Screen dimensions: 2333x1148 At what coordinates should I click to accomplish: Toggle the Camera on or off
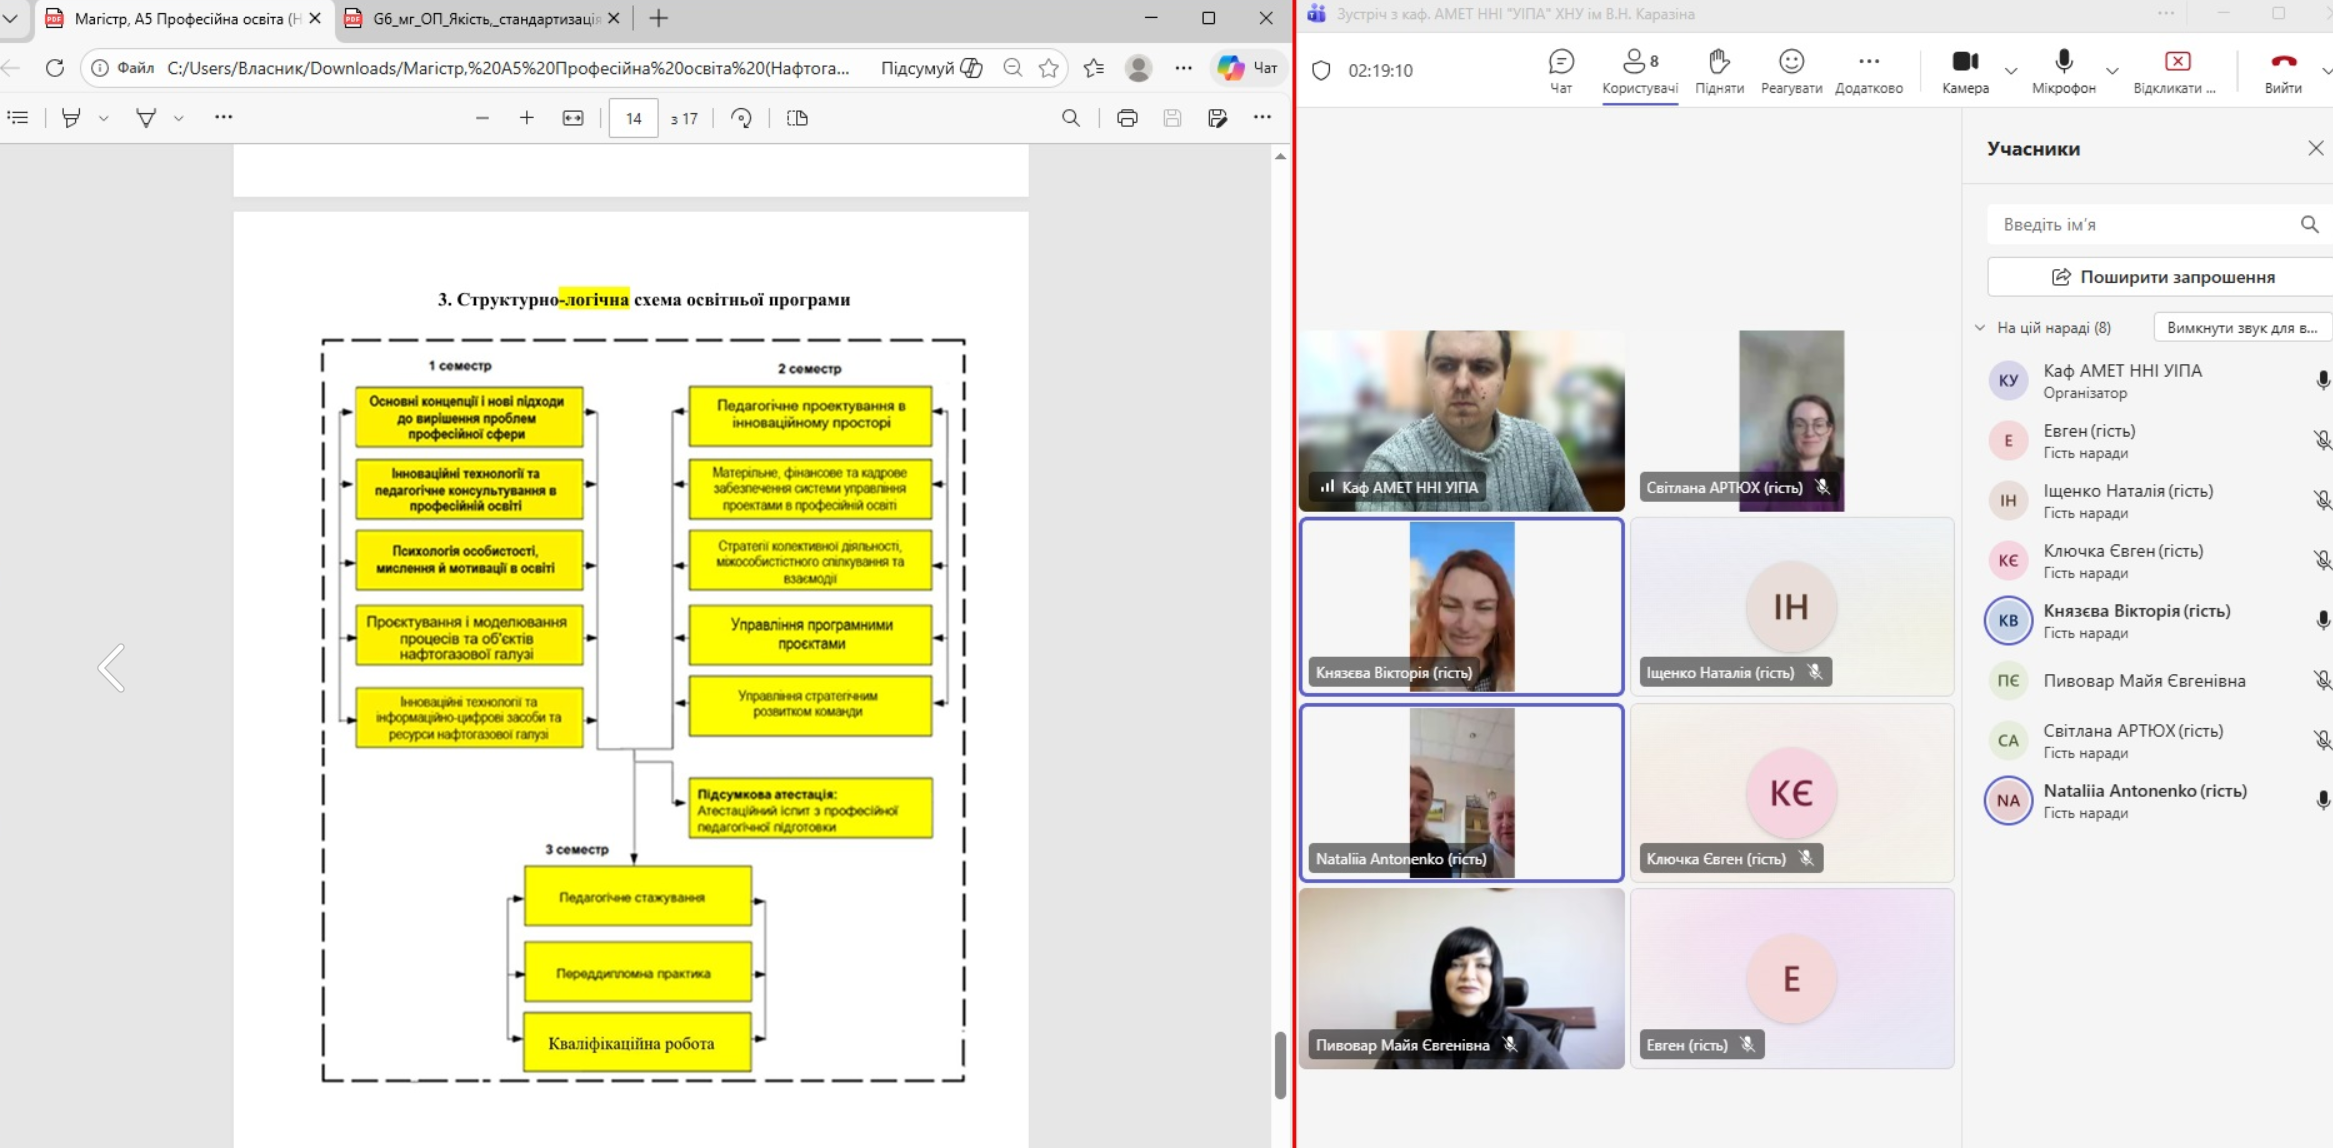[x=1964, y=70]
